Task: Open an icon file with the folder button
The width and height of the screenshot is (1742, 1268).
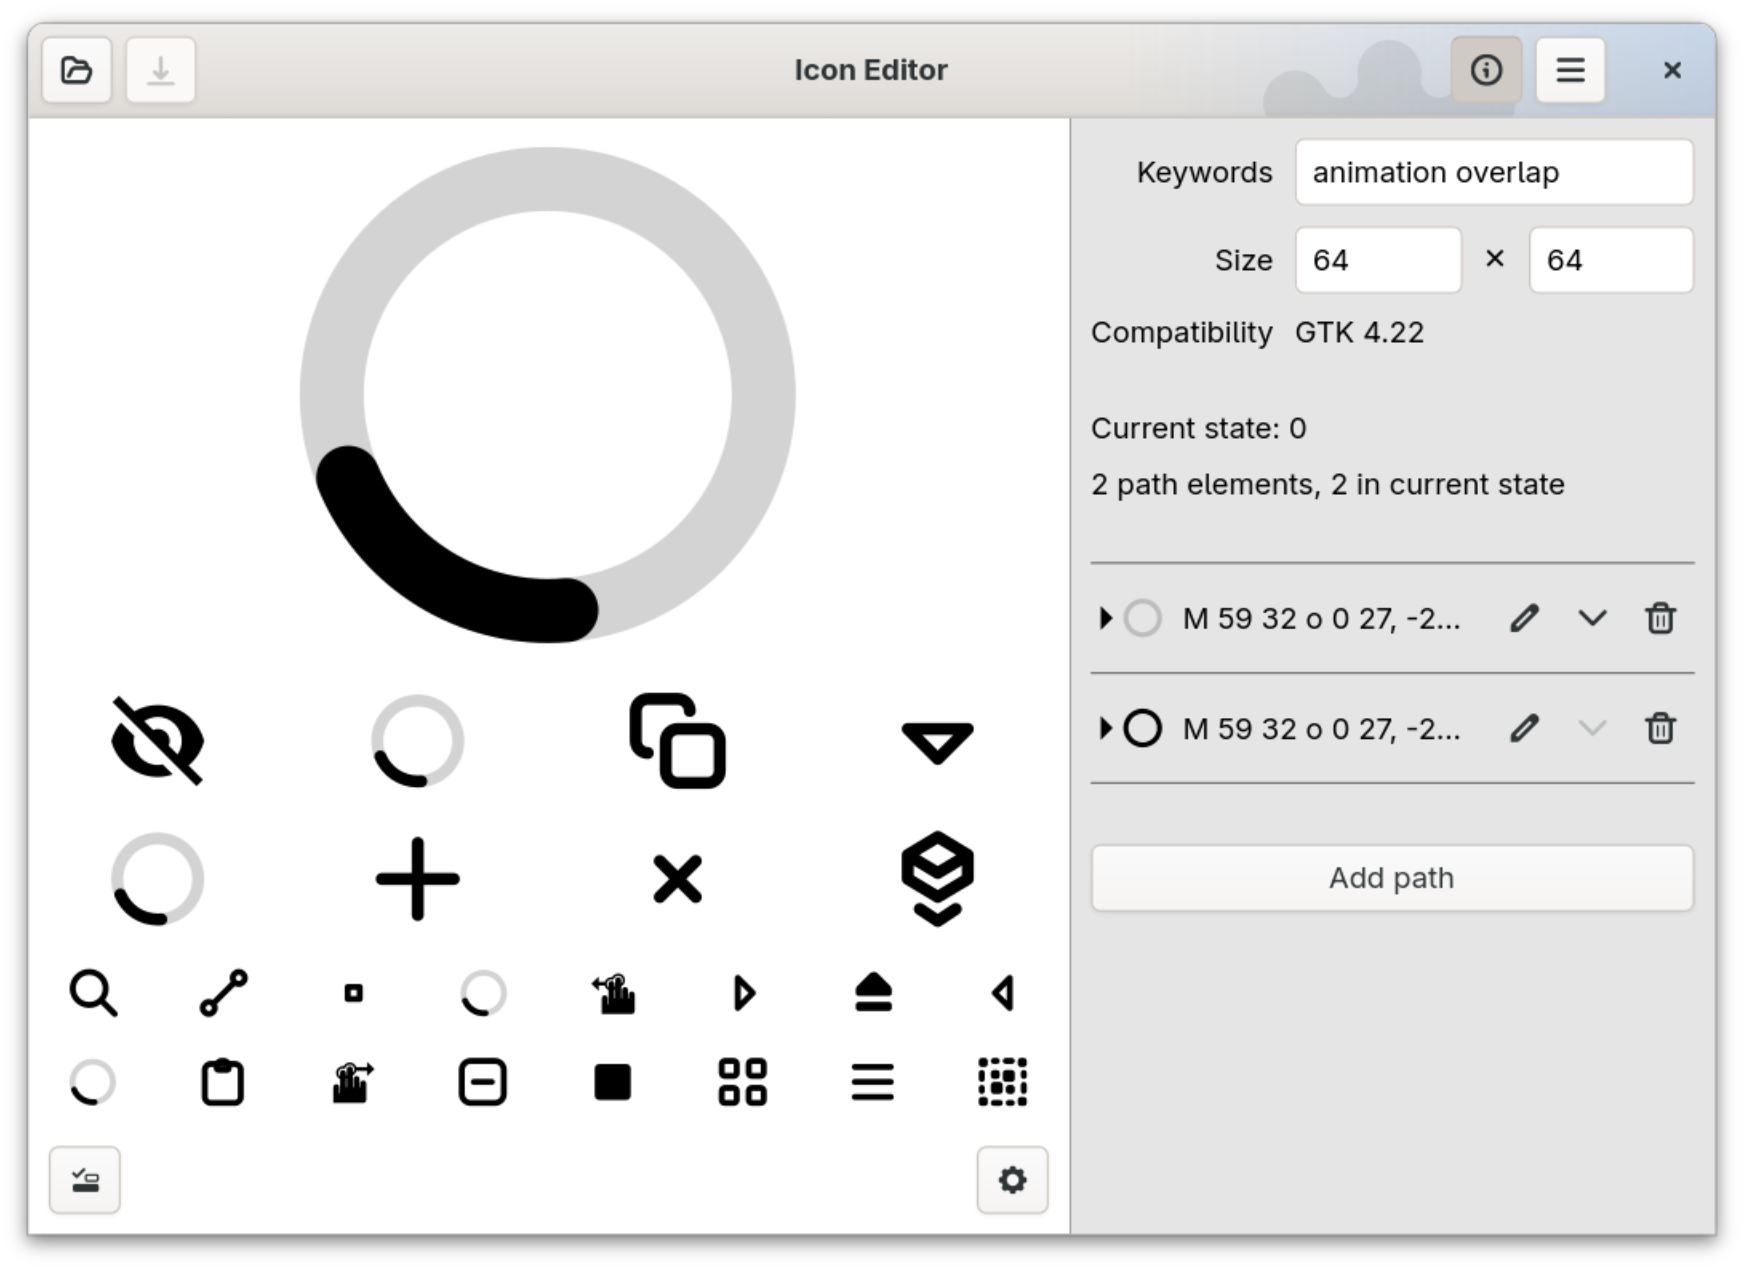Action: 77,70
